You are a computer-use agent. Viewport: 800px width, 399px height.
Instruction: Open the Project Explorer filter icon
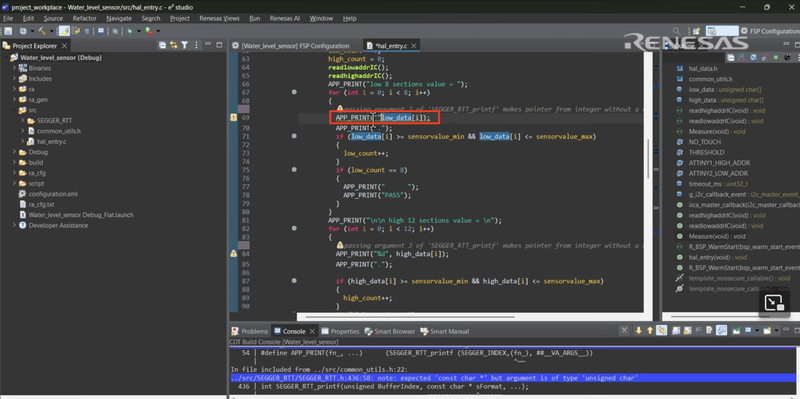pos(185,45)
